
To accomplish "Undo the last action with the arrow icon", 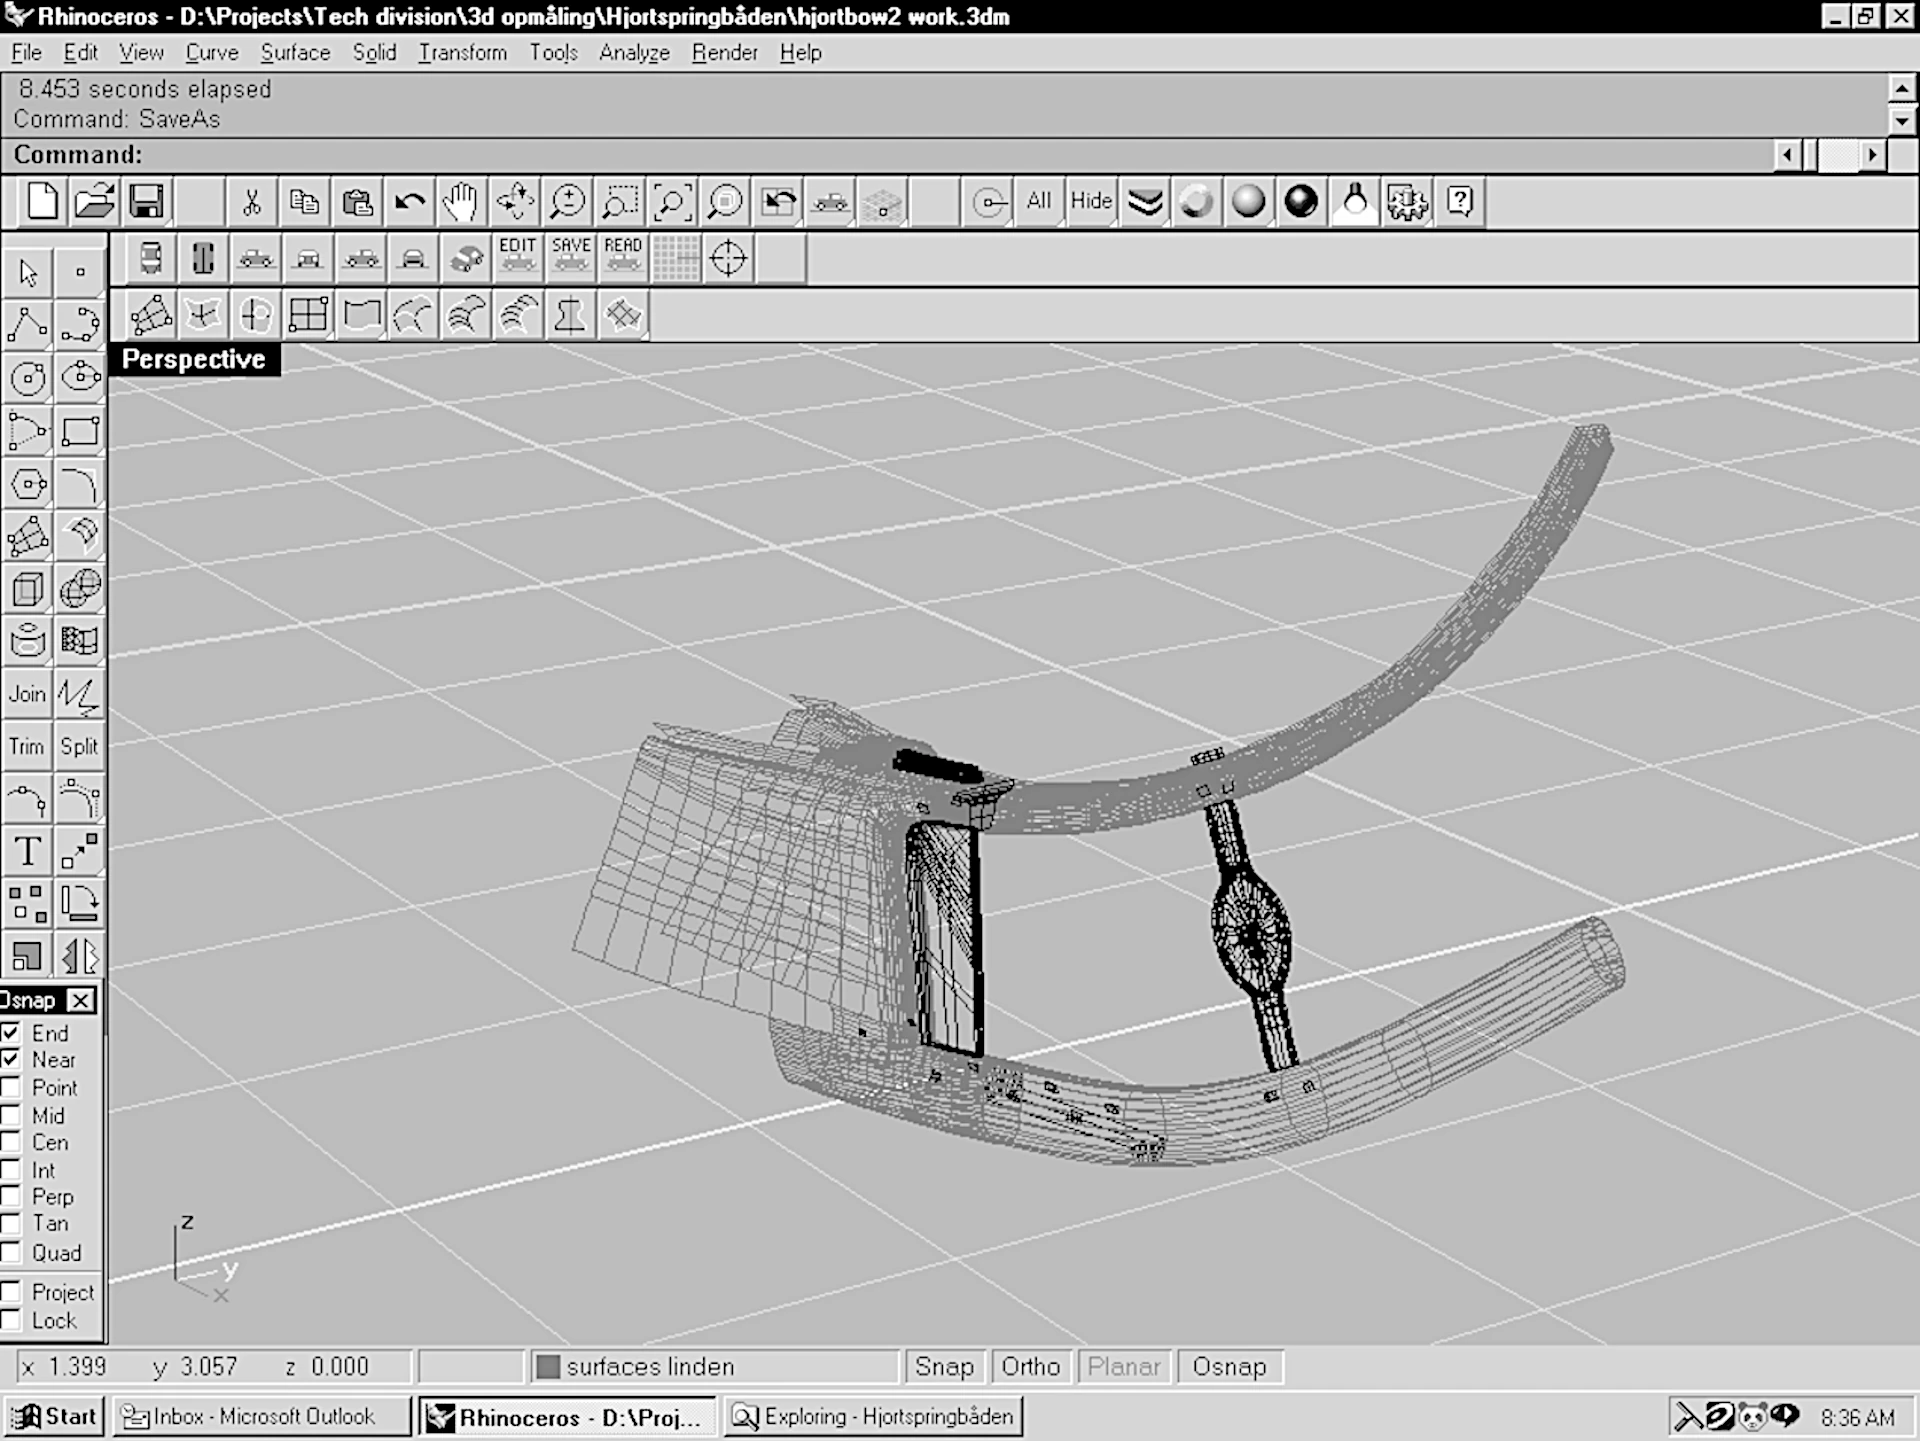I will point(409,202).
